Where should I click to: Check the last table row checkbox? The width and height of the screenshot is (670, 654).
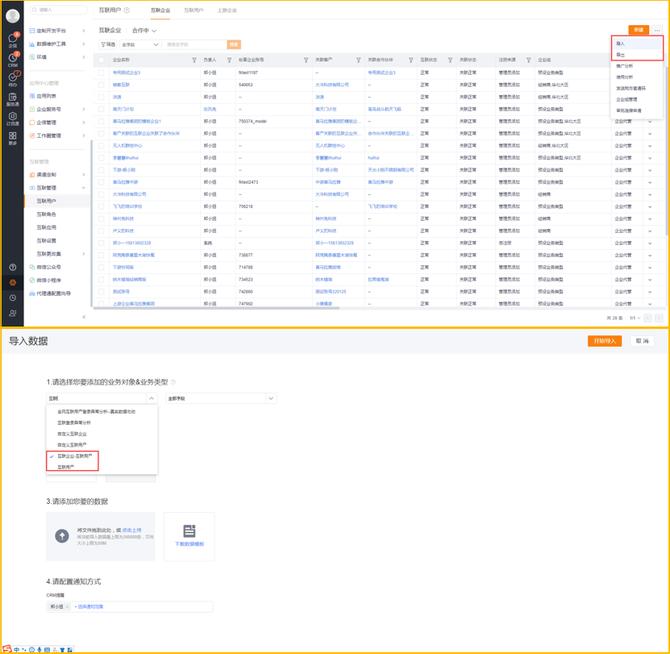coord(102,303)
